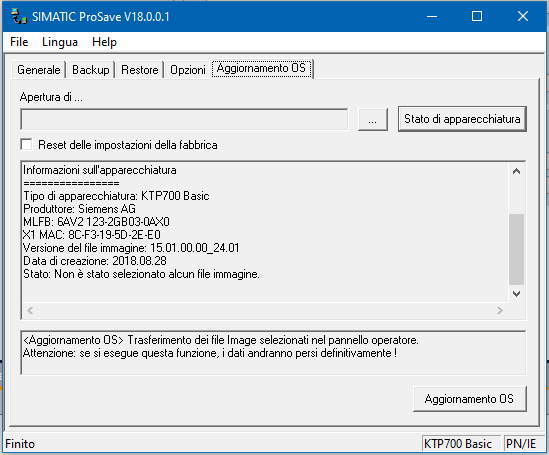Screen dimensions: 549x455
Task: Click the Apertura di file path field
Action: [x=185, y=120]
